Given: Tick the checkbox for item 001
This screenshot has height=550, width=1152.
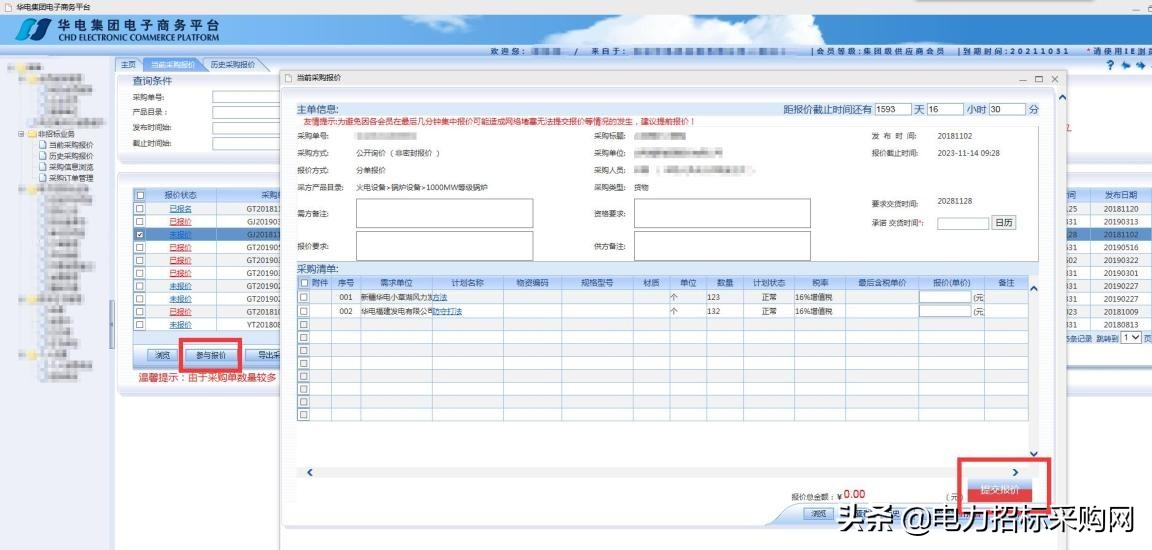Looking at the screenshot, I should [x=303, y=297].
